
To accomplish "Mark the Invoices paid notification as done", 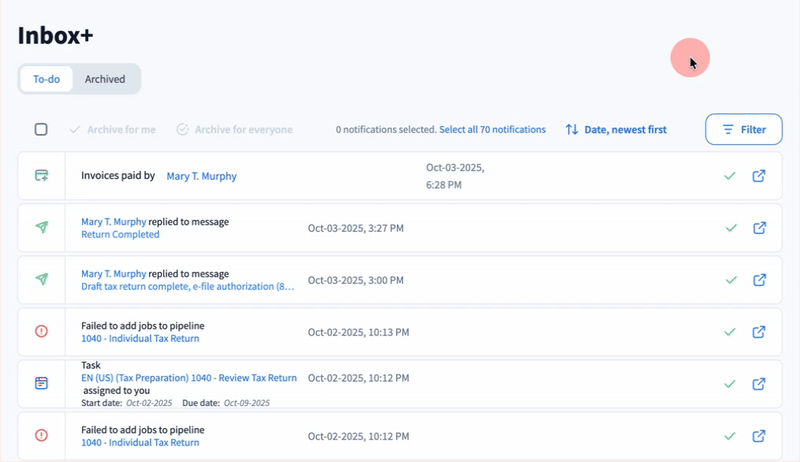I will click(x=730, y=176).
